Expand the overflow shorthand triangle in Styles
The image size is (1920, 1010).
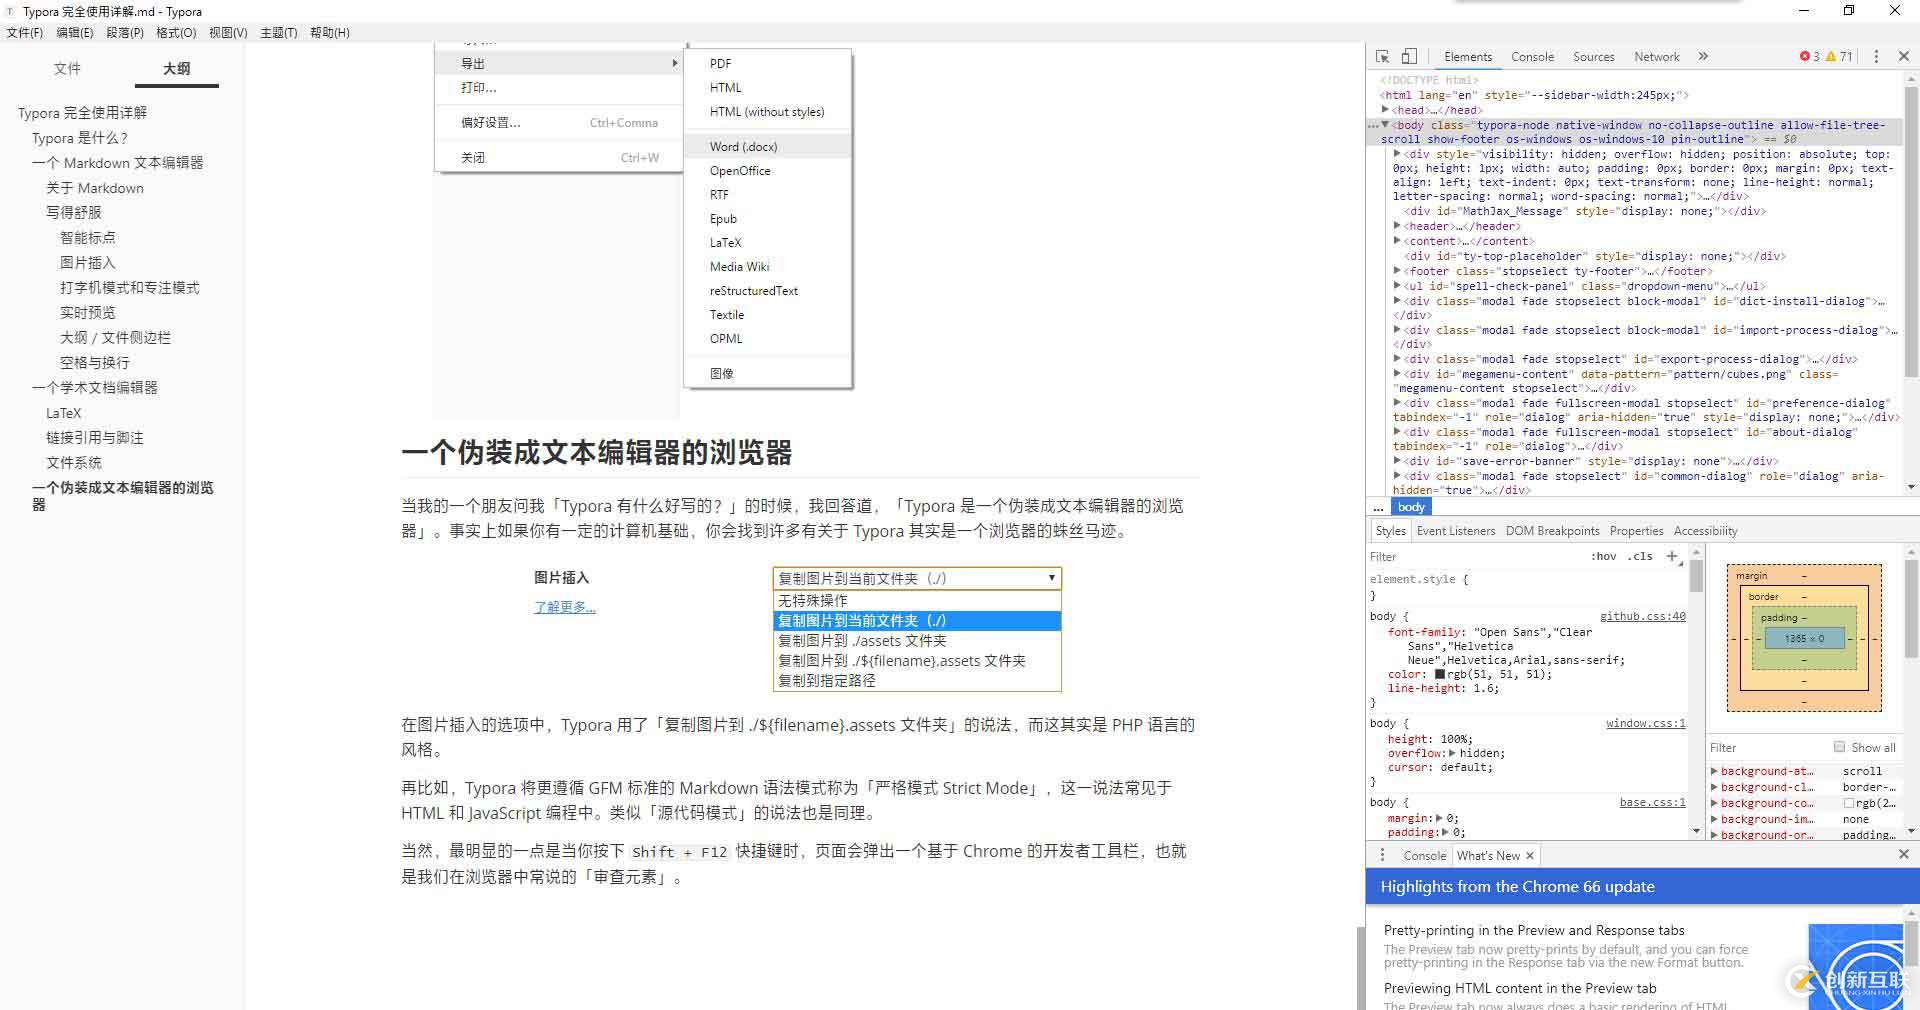1451,753
